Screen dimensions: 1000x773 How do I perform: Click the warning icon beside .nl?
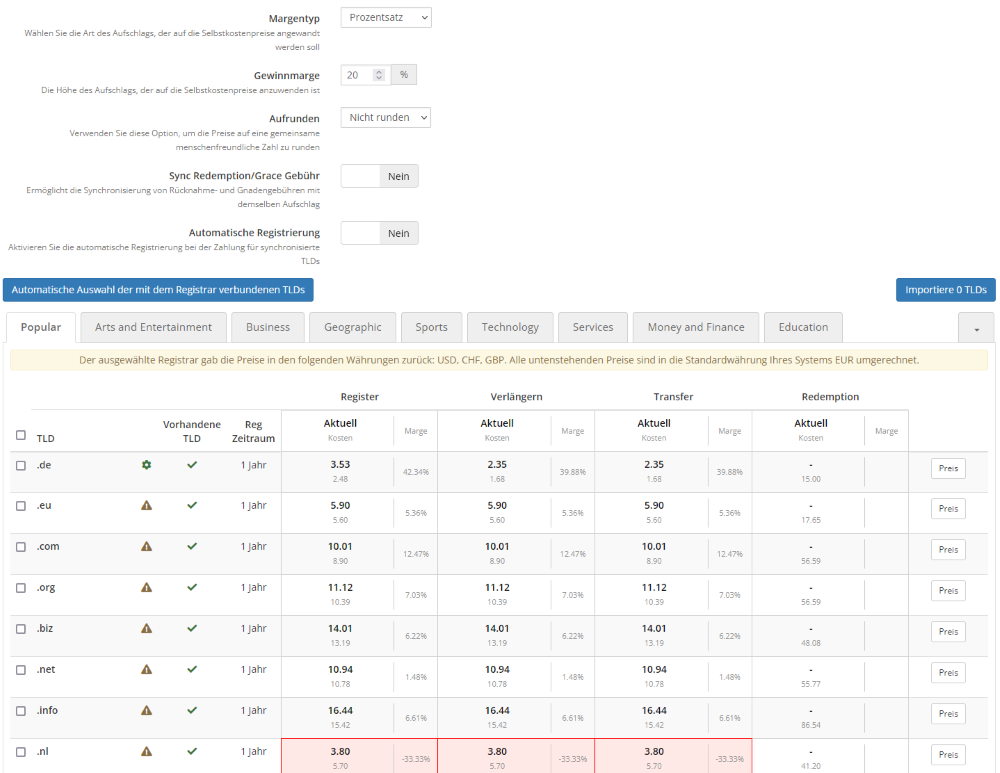pos(146,751)
